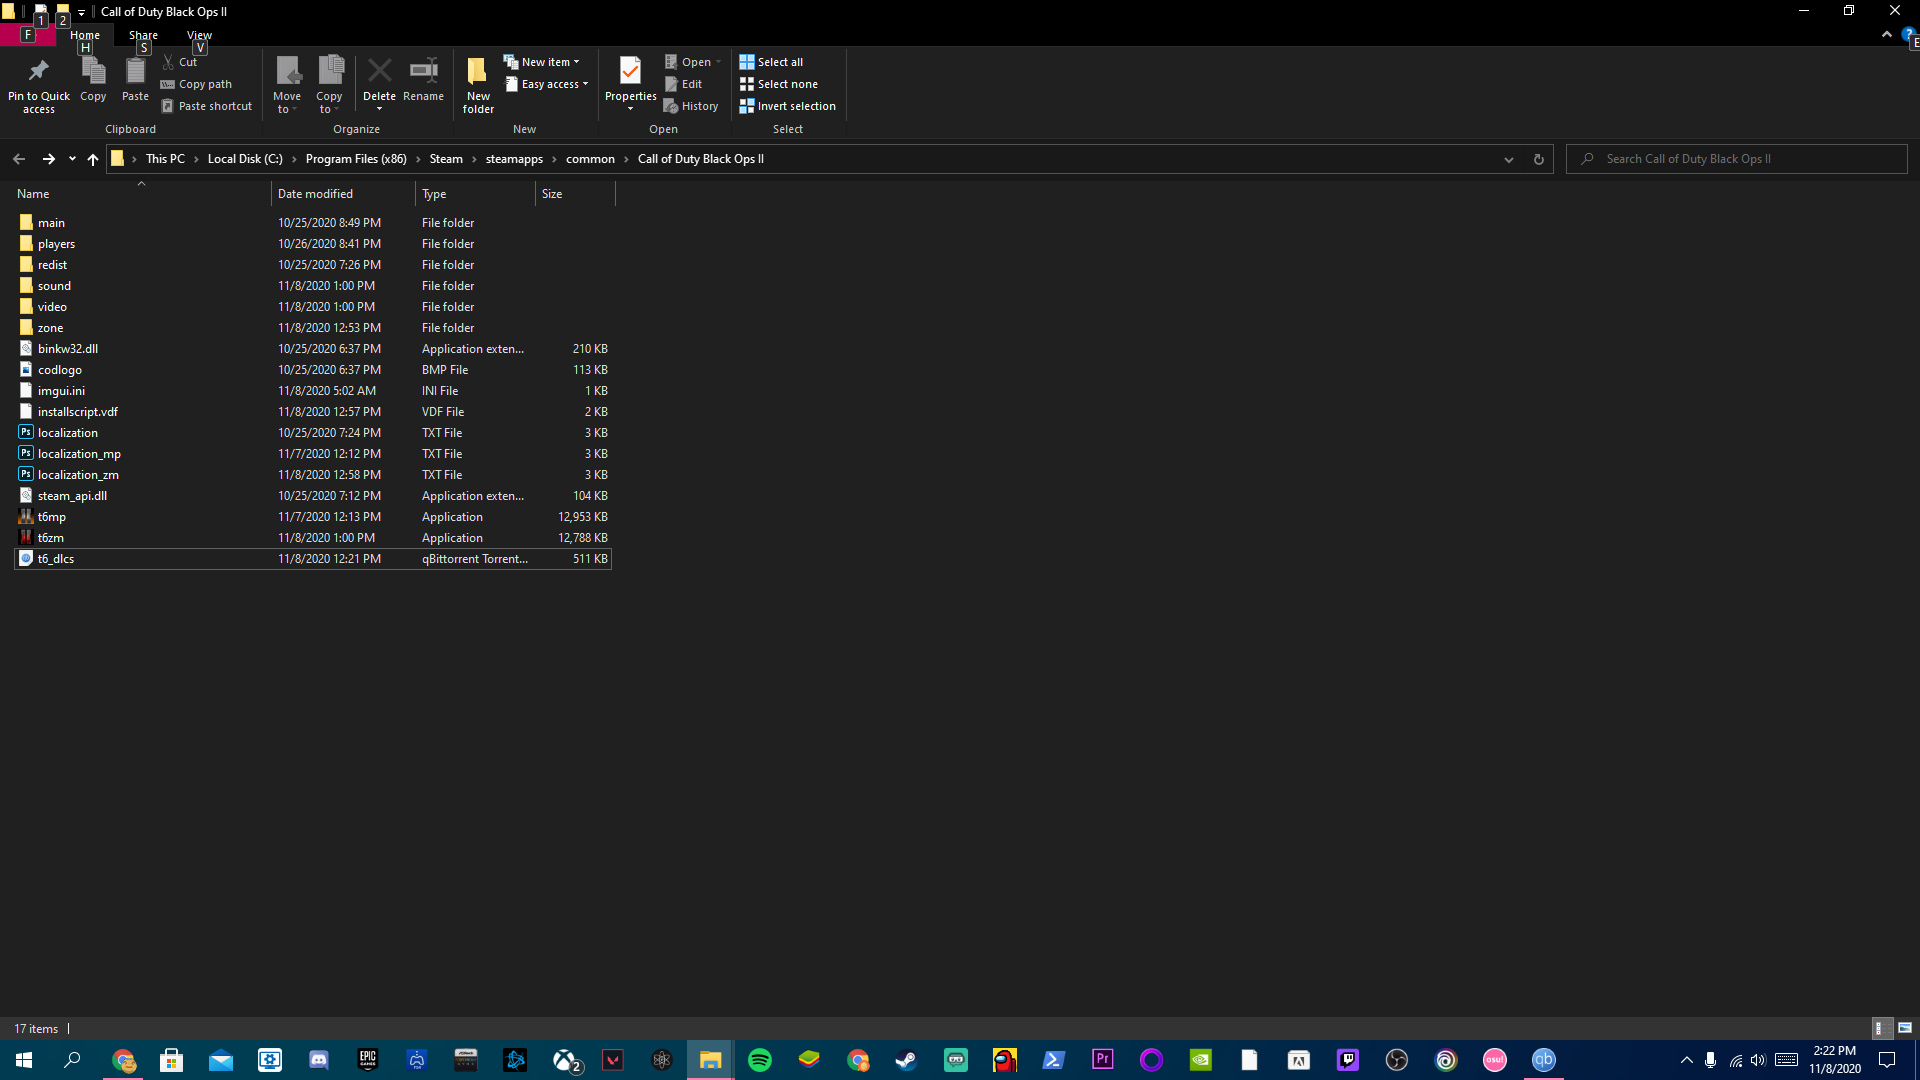Sort by the Name column header
The width and height of the screenshot is (1920, 1080).
click(140, 194)
